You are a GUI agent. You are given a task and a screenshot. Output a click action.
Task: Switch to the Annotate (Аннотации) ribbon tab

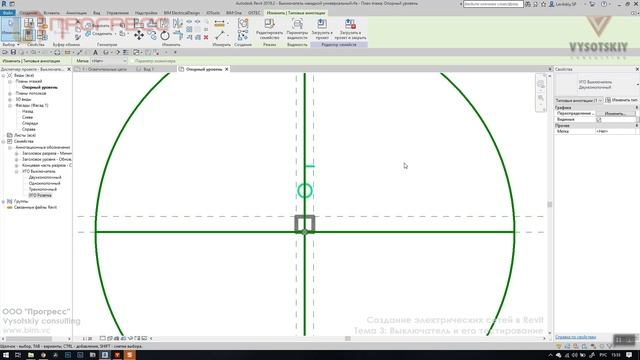[76, 13]
